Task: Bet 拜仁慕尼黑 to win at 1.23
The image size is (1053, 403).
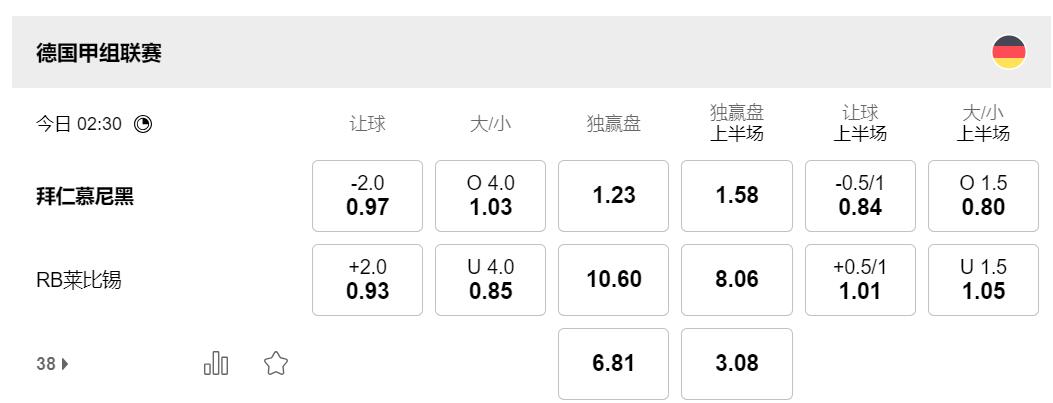Action: (613, 196)
